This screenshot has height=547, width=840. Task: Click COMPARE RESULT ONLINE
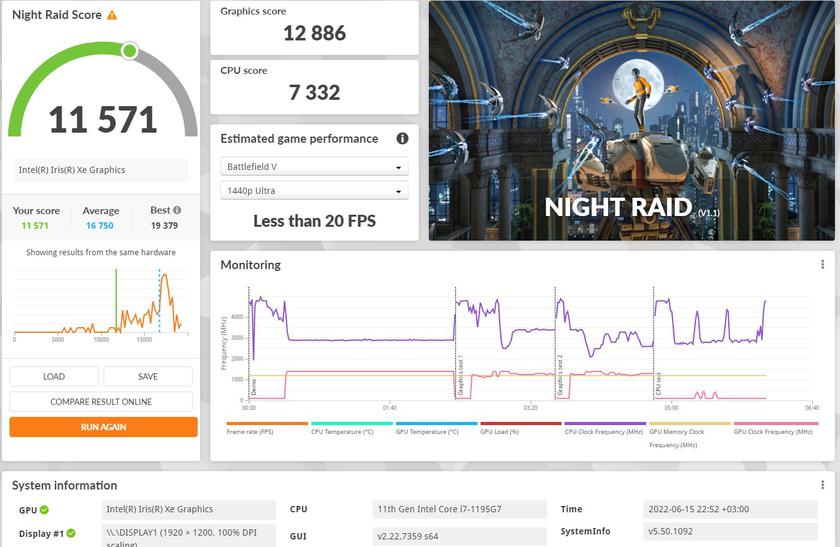tap(101, 401)
